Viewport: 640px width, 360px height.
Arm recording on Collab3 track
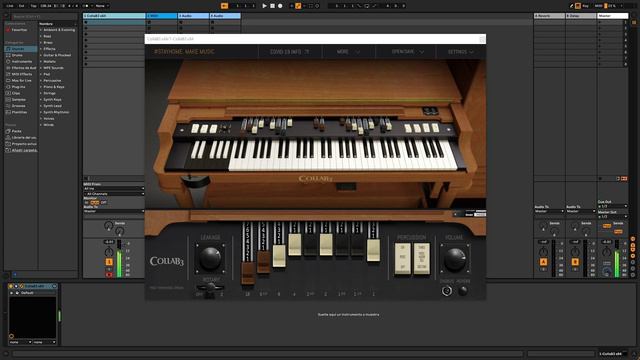(109, 275)
